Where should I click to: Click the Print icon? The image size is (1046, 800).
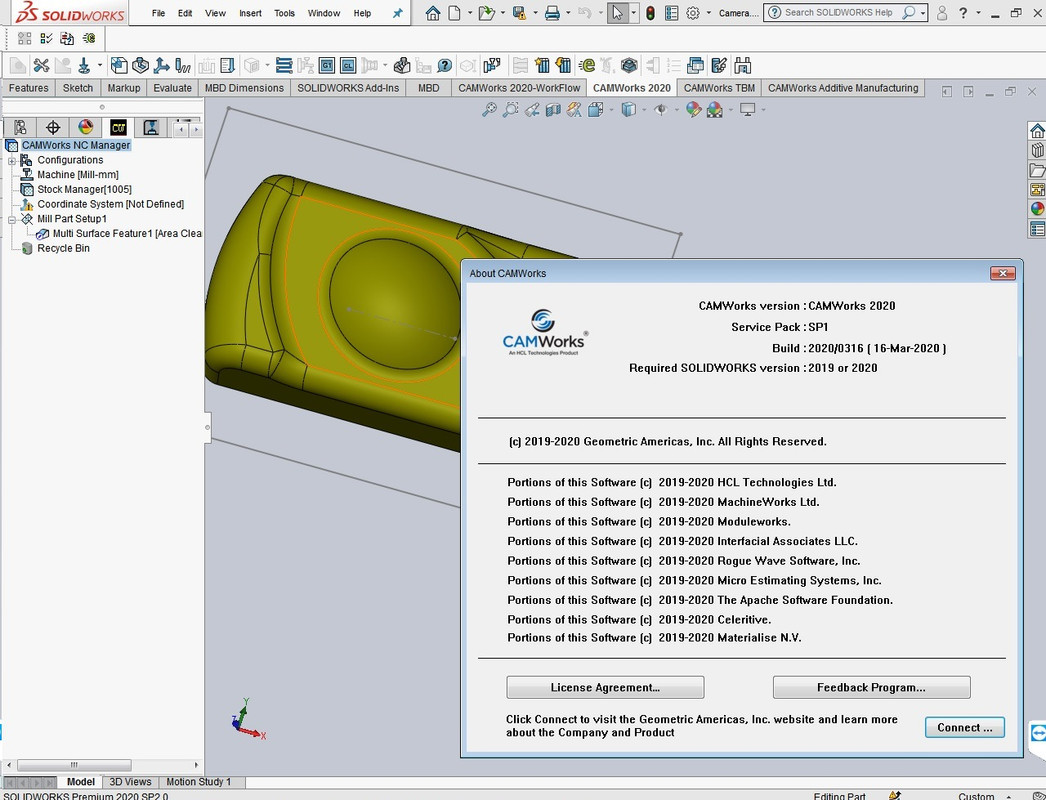552,13
